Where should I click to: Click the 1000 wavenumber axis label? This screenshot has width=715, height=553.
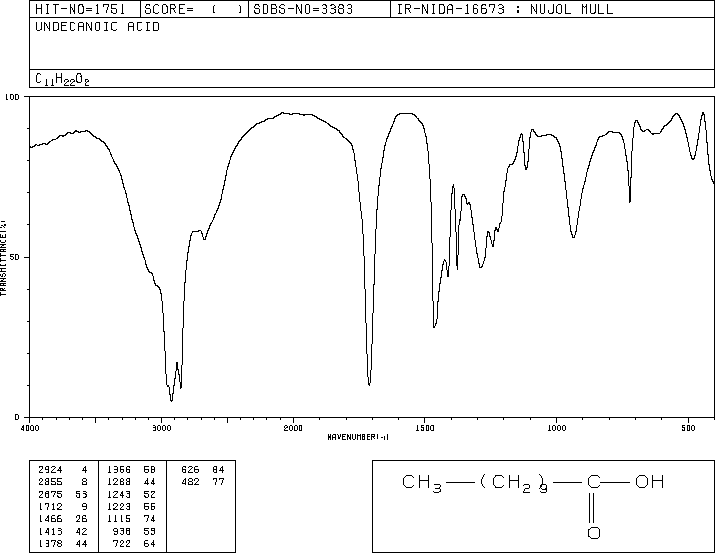557,428
